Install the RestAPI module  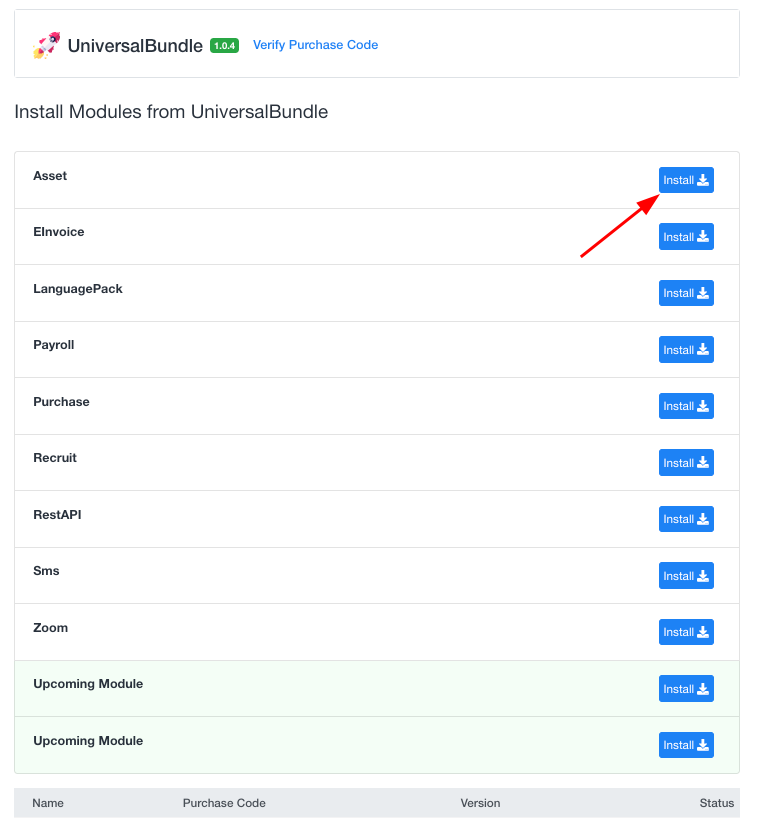click(x=686, y=519)
